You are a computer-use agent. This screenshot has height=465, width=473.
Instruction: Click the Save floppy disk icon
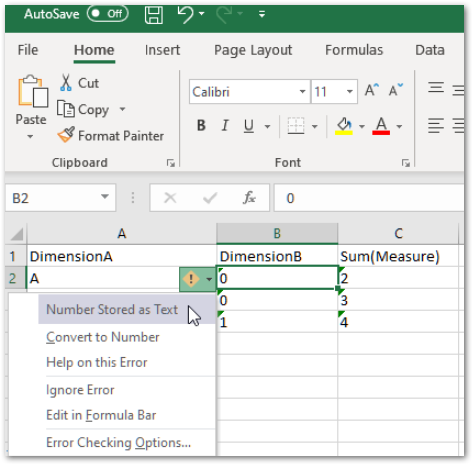(x=154, y=15)
